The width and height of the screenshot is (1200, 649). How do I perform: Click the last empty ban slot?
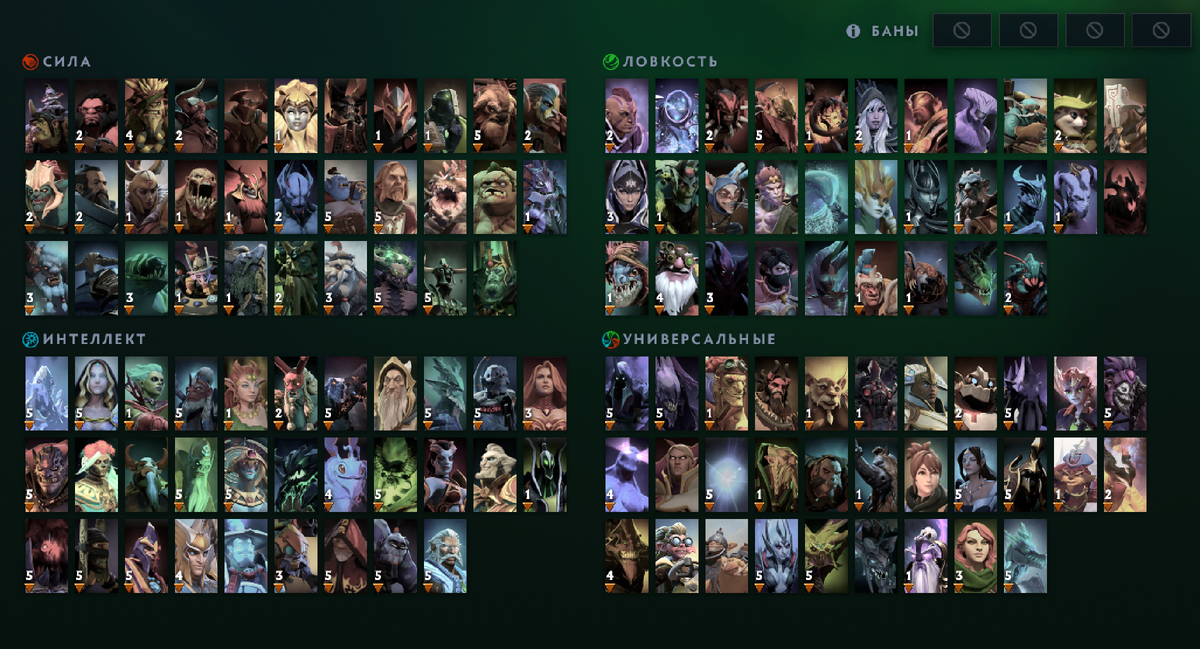pos(1161,31)
